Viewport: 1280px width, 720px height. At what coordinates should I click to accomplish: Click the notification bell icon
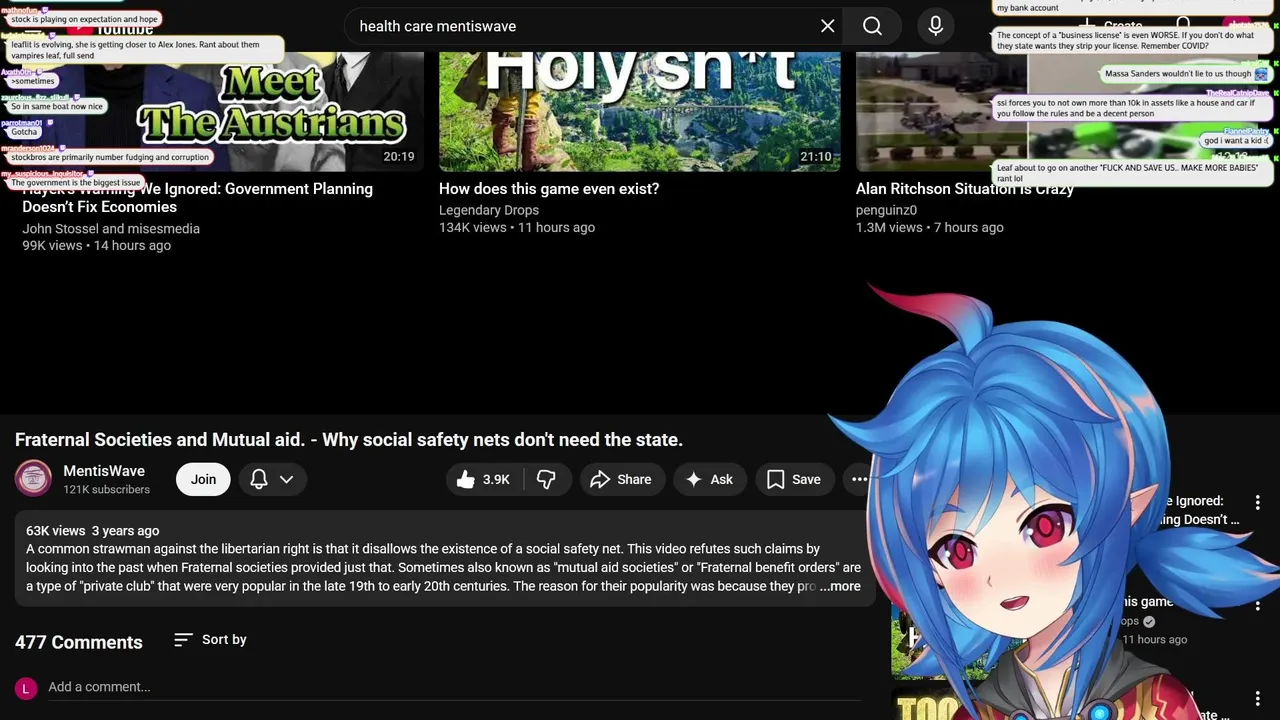coord(259,479)
